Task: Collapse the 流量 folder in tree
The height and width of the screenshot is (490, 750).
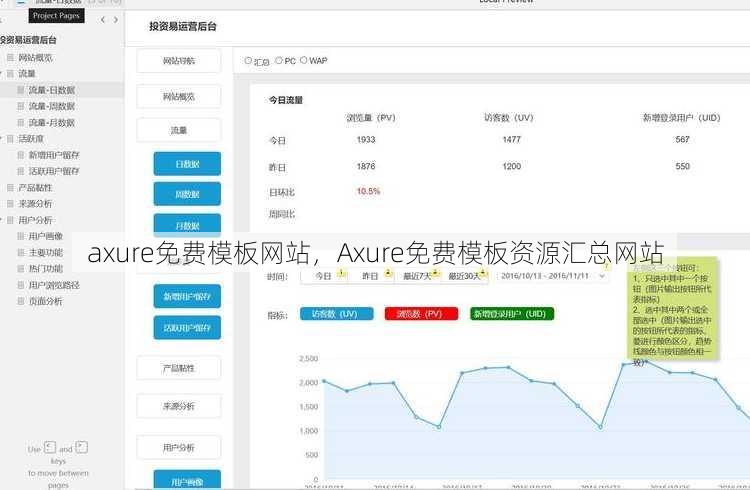Action: [x=1, y=73]
